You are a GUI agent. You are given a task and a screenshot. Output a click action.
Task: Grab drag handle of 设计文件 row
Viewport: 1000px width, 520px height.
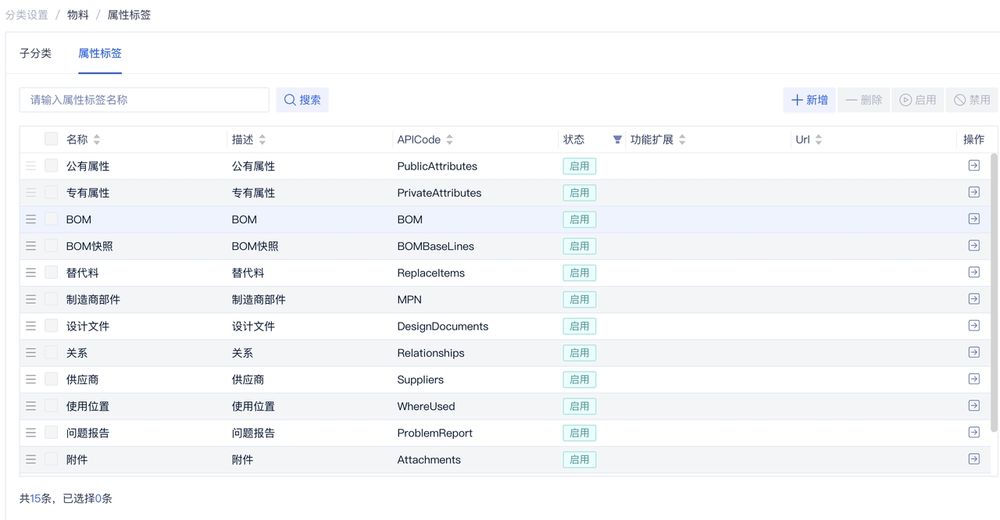(x=31, y=326)
